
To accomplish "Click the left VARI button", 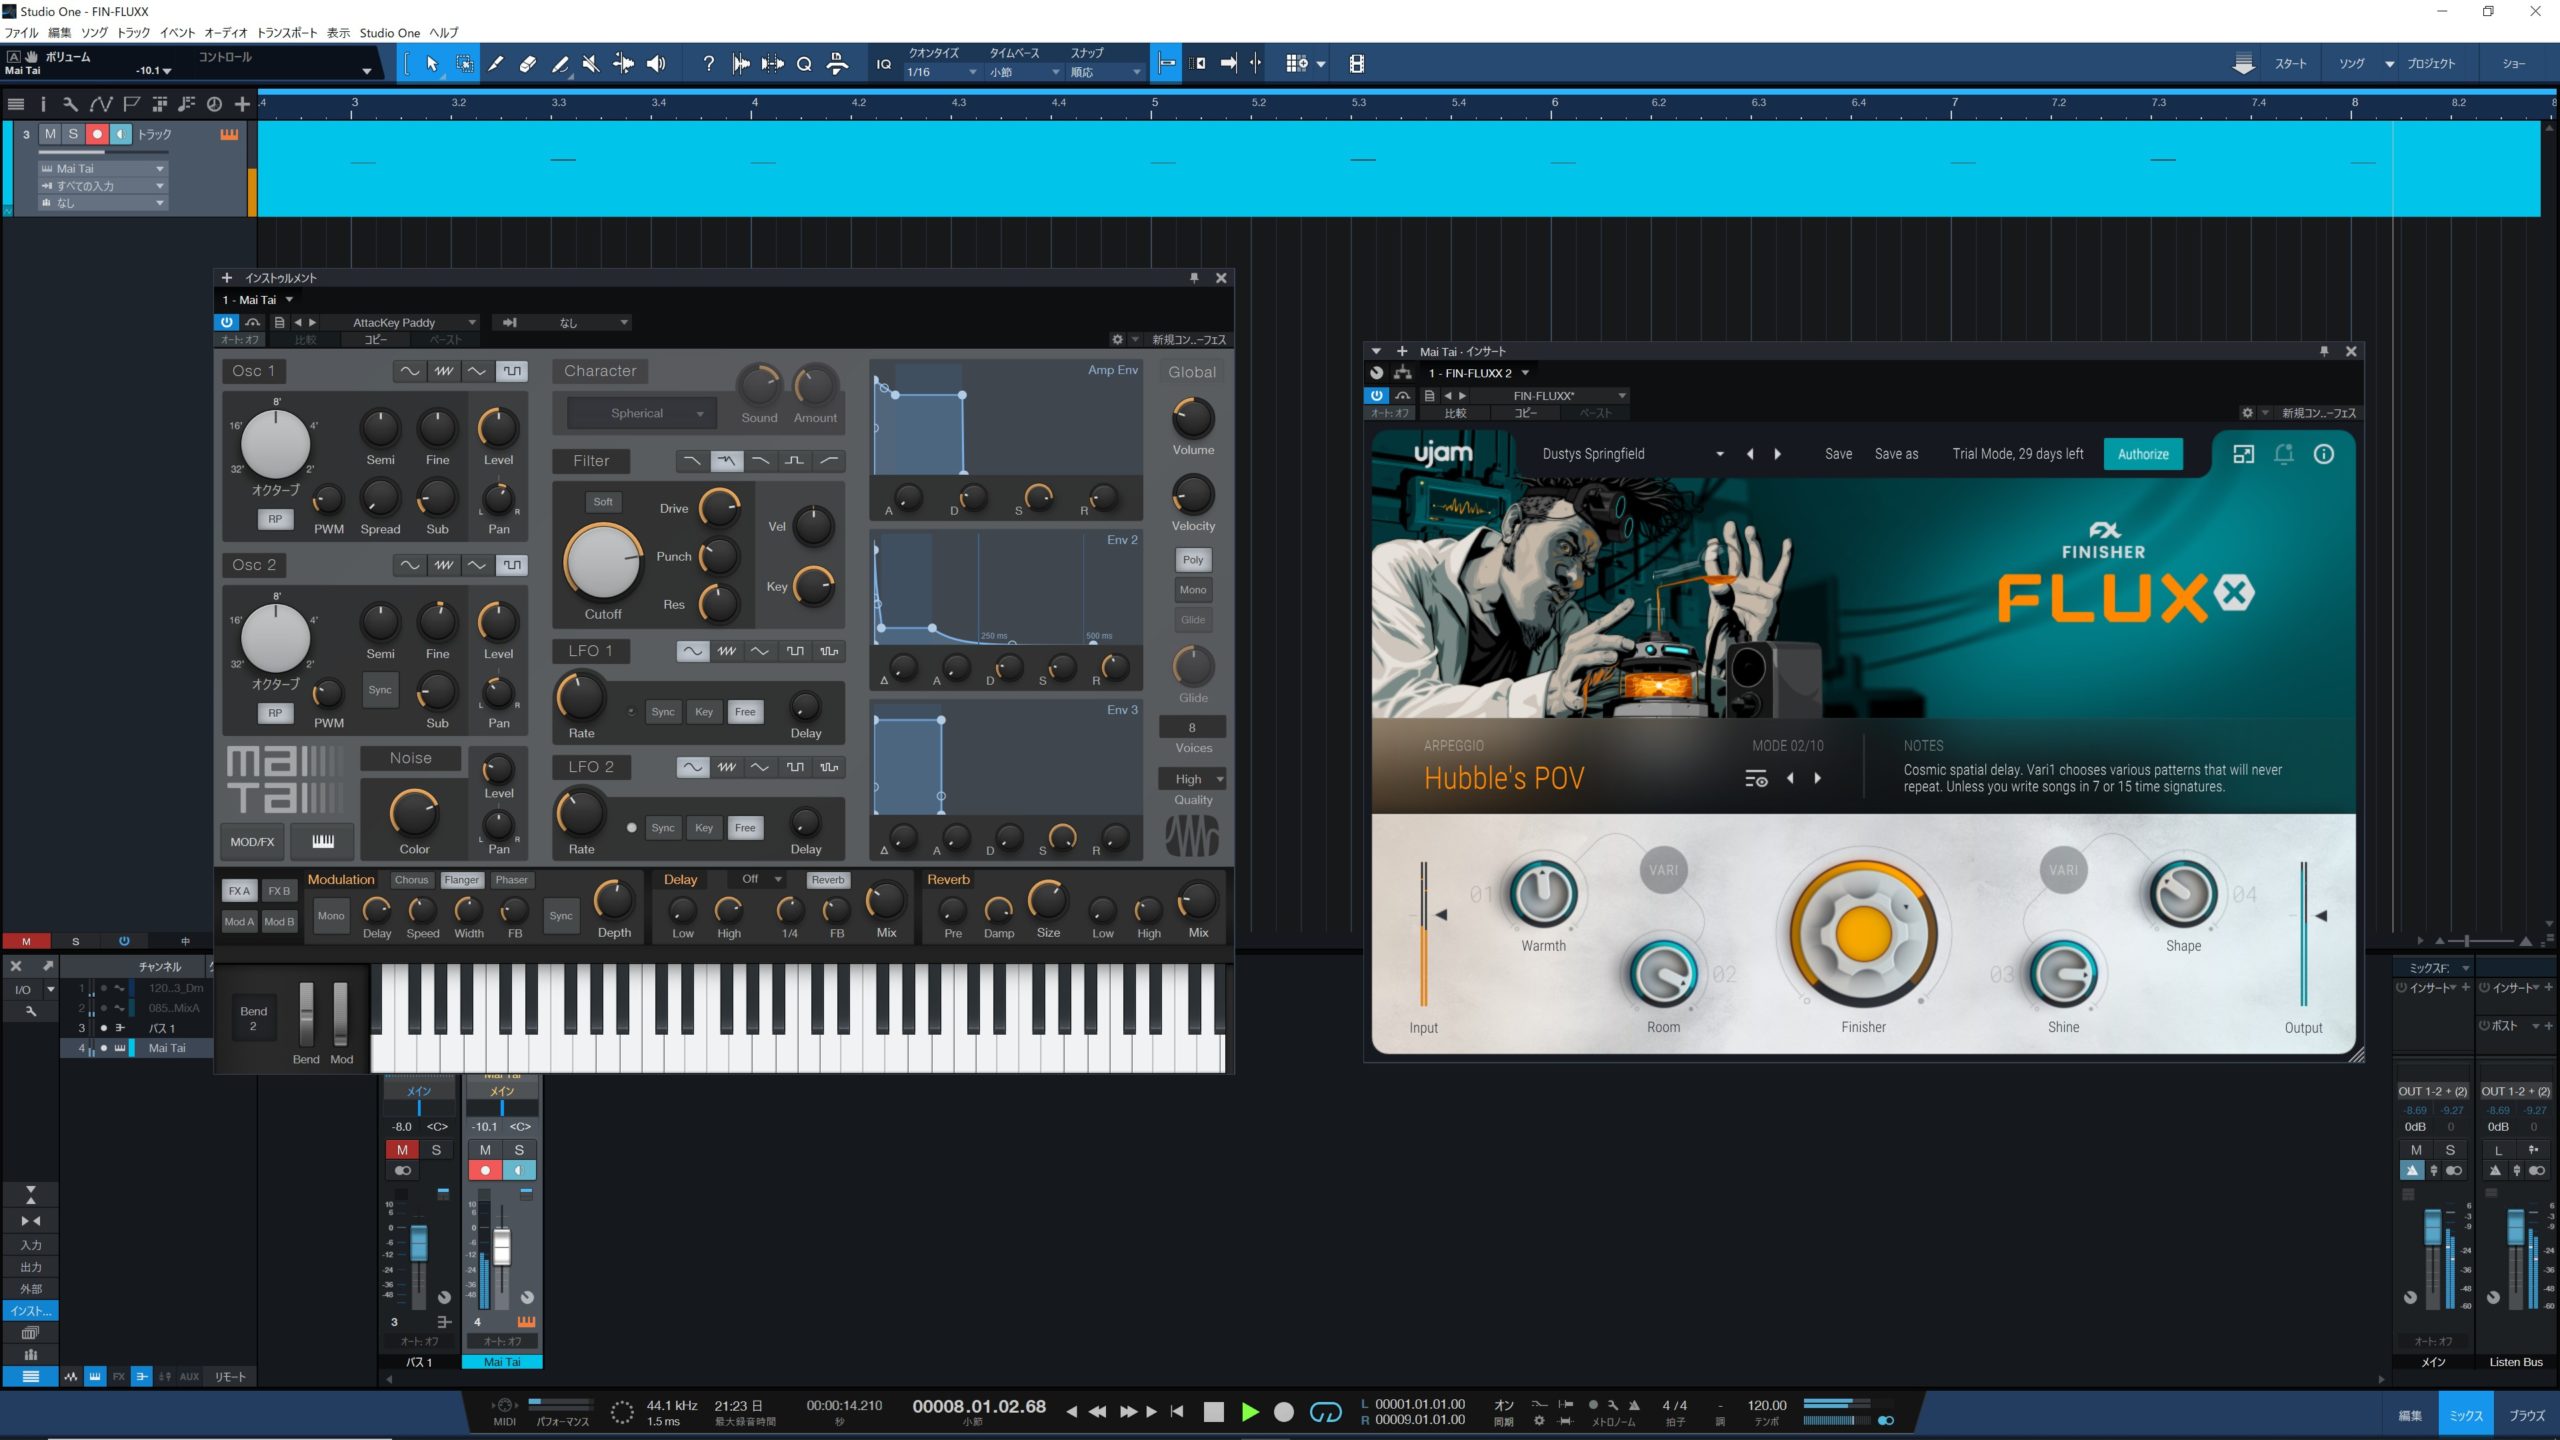I will click(x=1663, y=870).
